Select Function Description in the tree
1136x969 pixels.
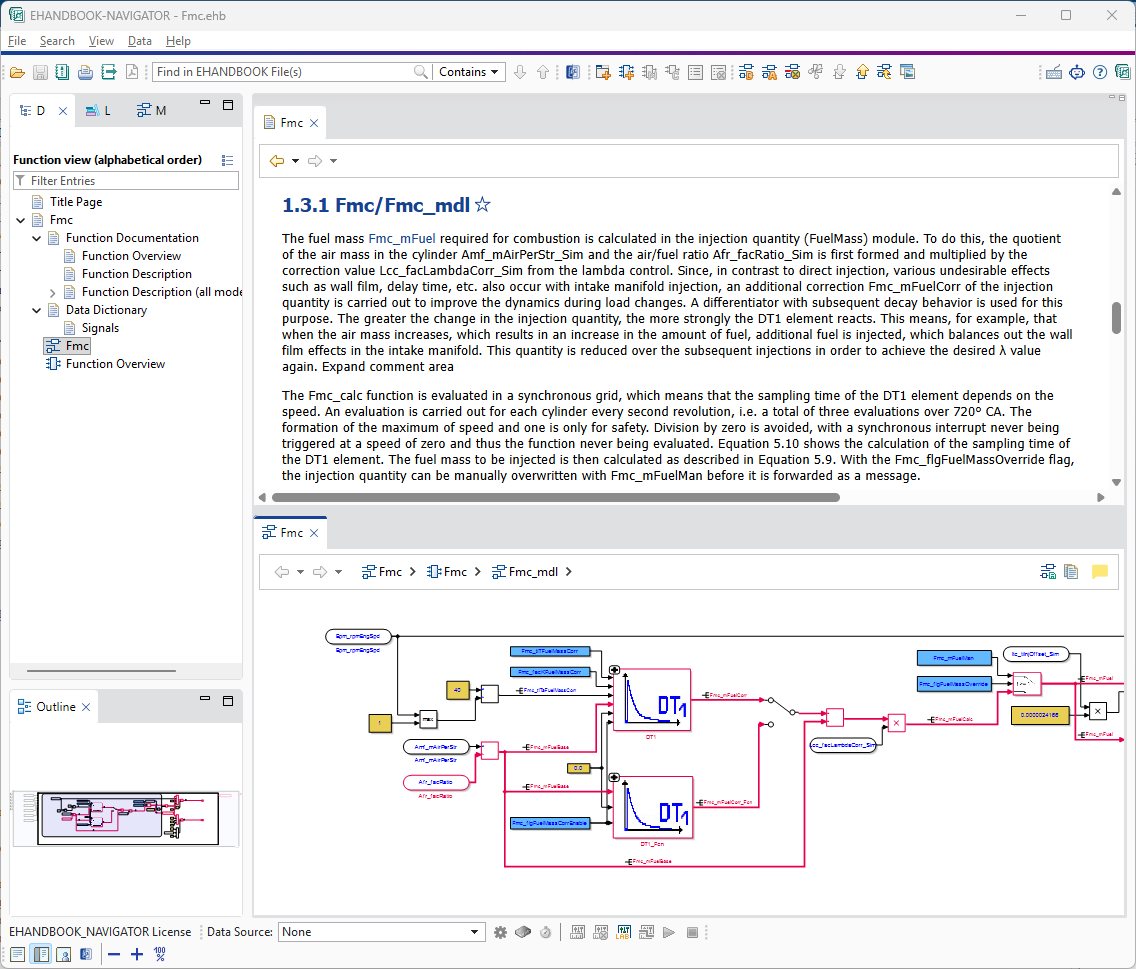(136, 274)
